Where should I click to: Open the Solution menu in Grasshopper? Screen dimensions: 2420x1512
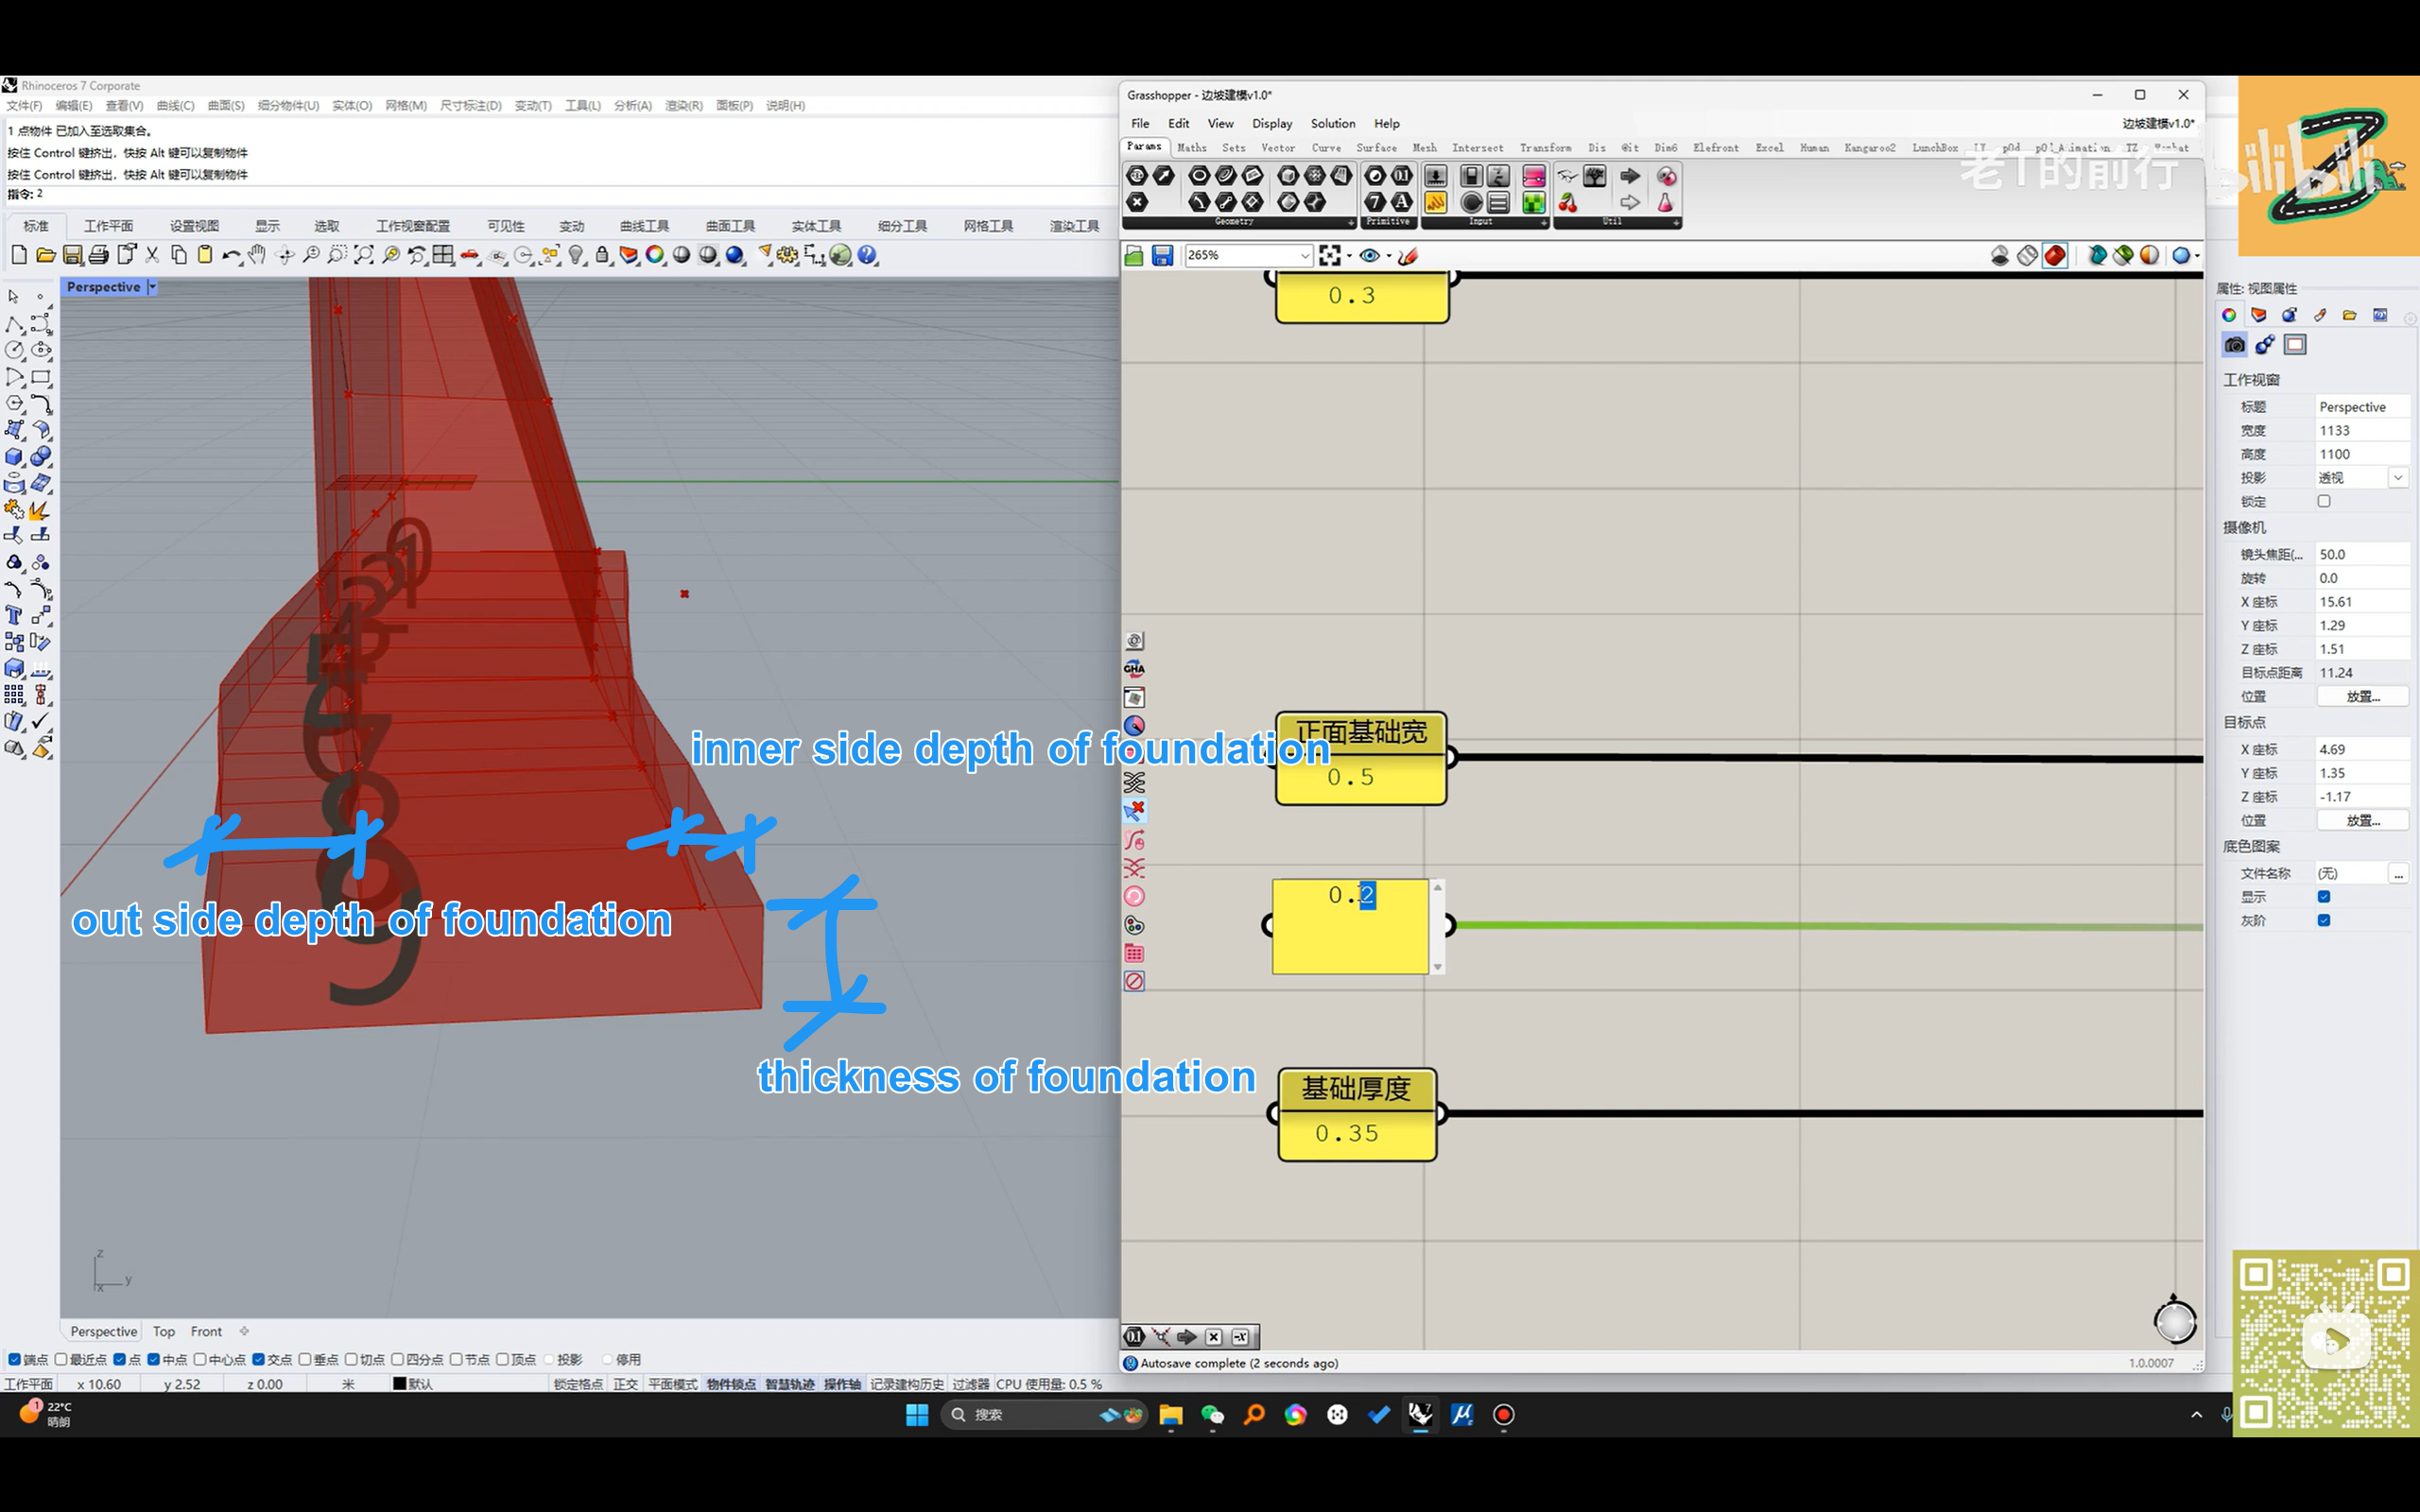1332,123
